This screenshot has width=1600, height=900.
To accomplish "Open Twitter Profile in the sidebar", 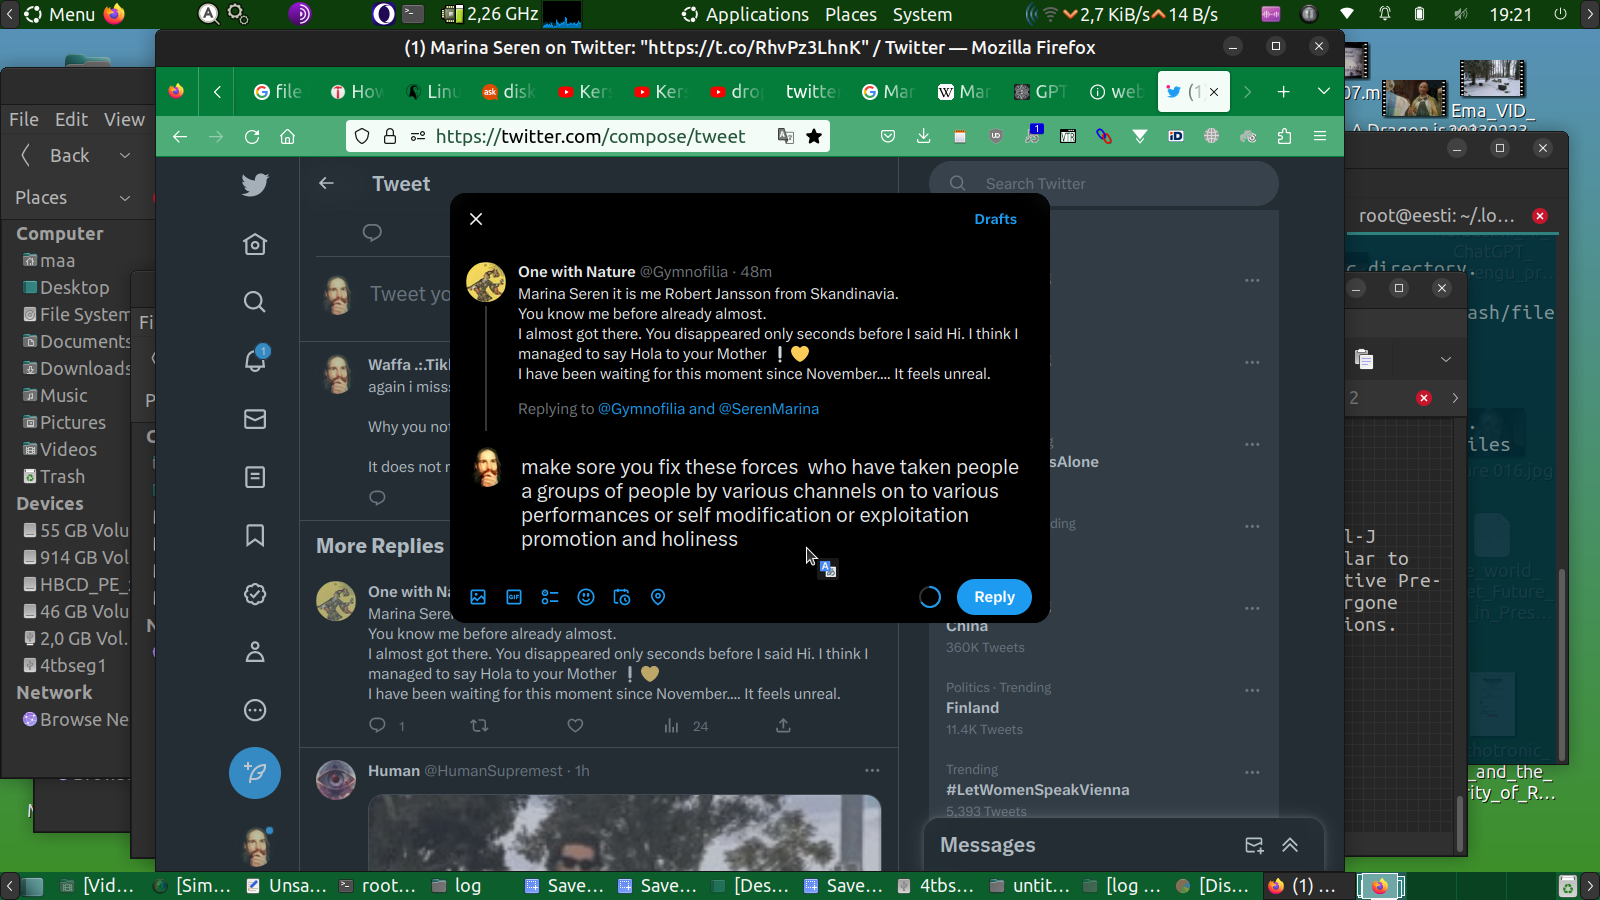I will [x=255, y=652].
